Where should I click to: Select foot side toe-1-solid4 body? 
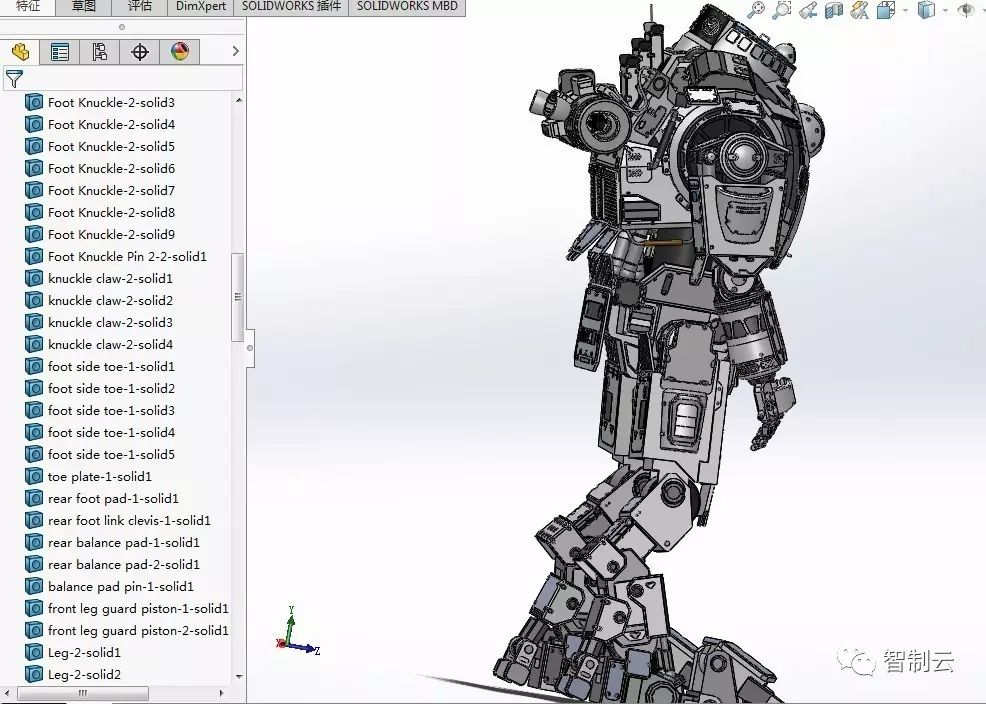111,432
